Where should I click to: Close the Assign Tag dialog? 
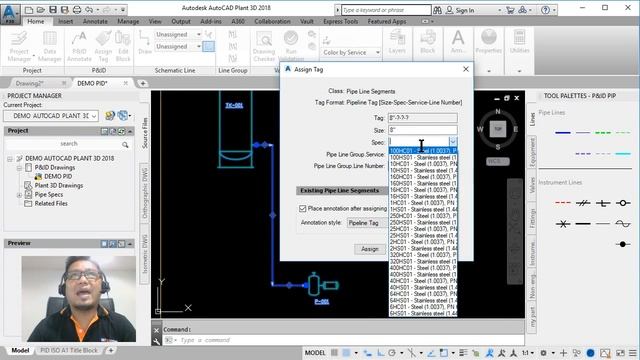[466, 69]
